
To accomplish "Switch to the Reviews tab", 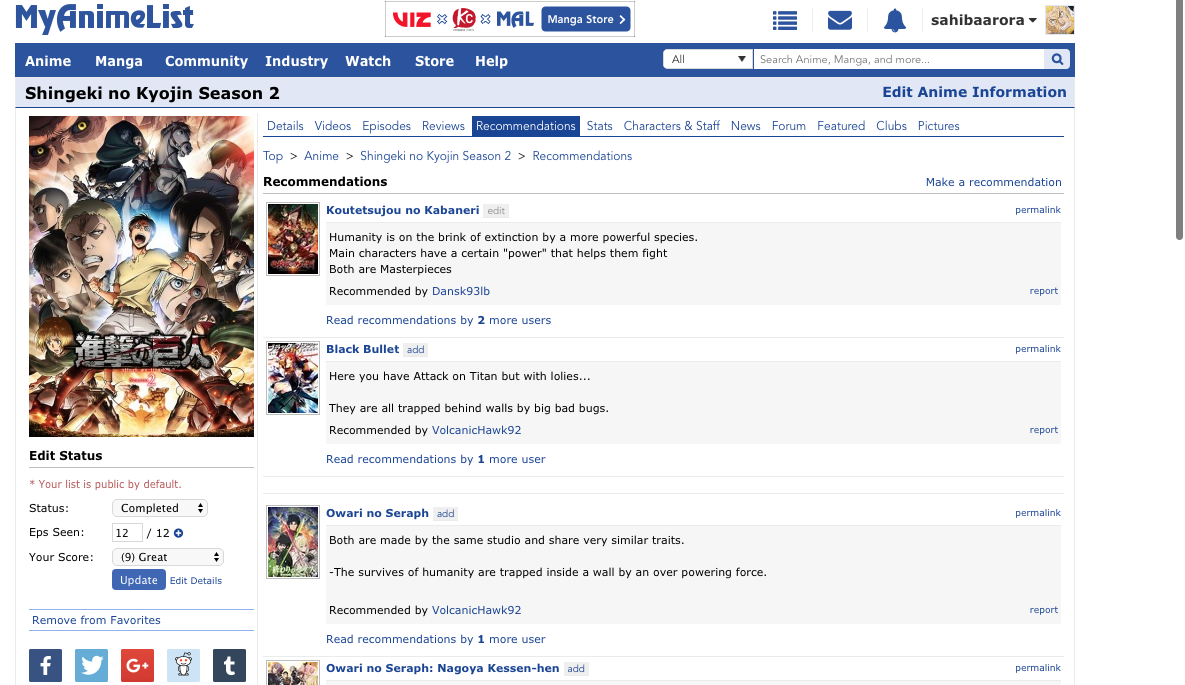I will pos(443,126).
